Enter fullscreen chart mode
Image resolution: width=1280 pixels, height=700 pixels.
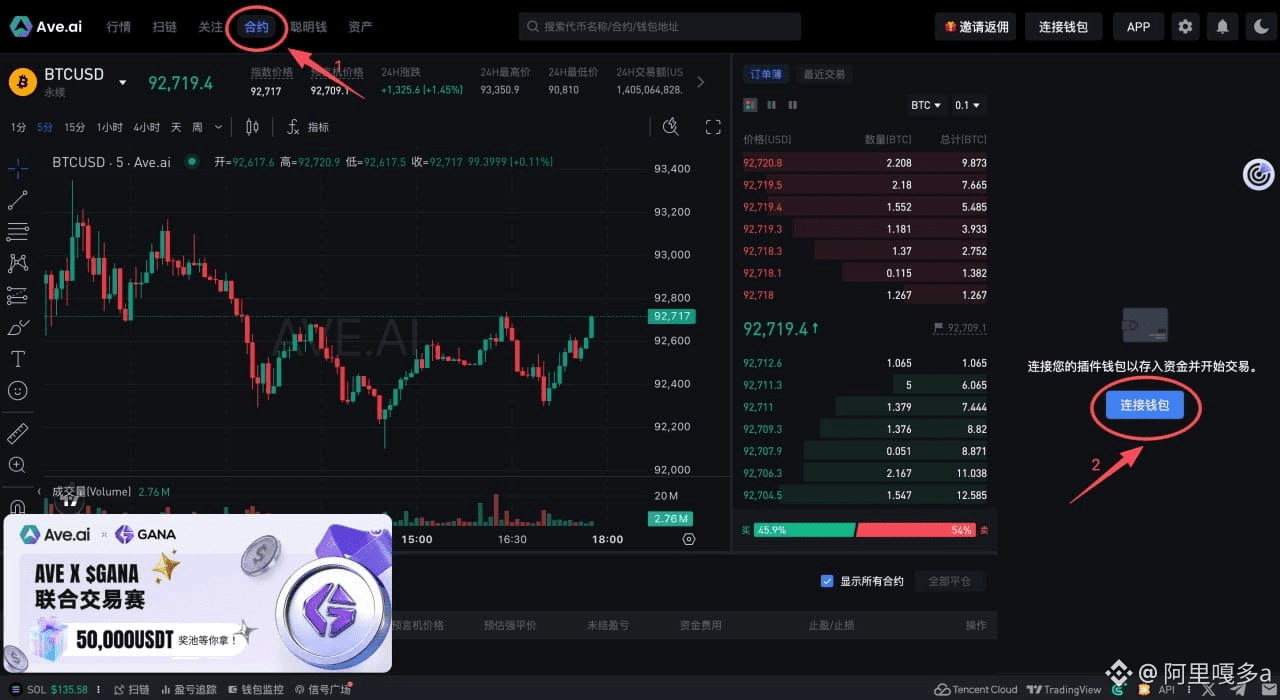click(713, 127)
